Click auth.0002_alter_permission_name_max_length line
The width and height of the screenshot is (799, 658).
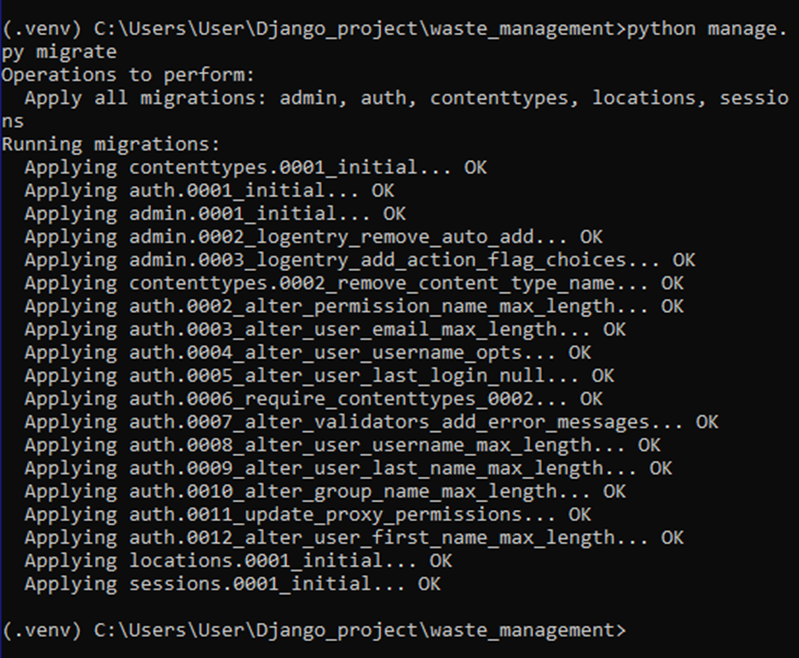pyautogui.click(x=354, y=306)
